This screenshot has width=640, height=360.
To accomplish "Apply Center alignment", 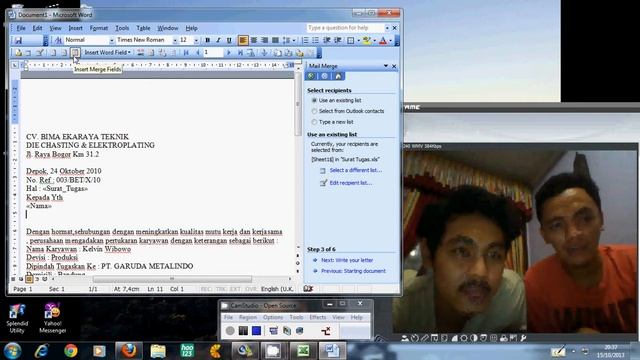I will click(x=254, y=40).
